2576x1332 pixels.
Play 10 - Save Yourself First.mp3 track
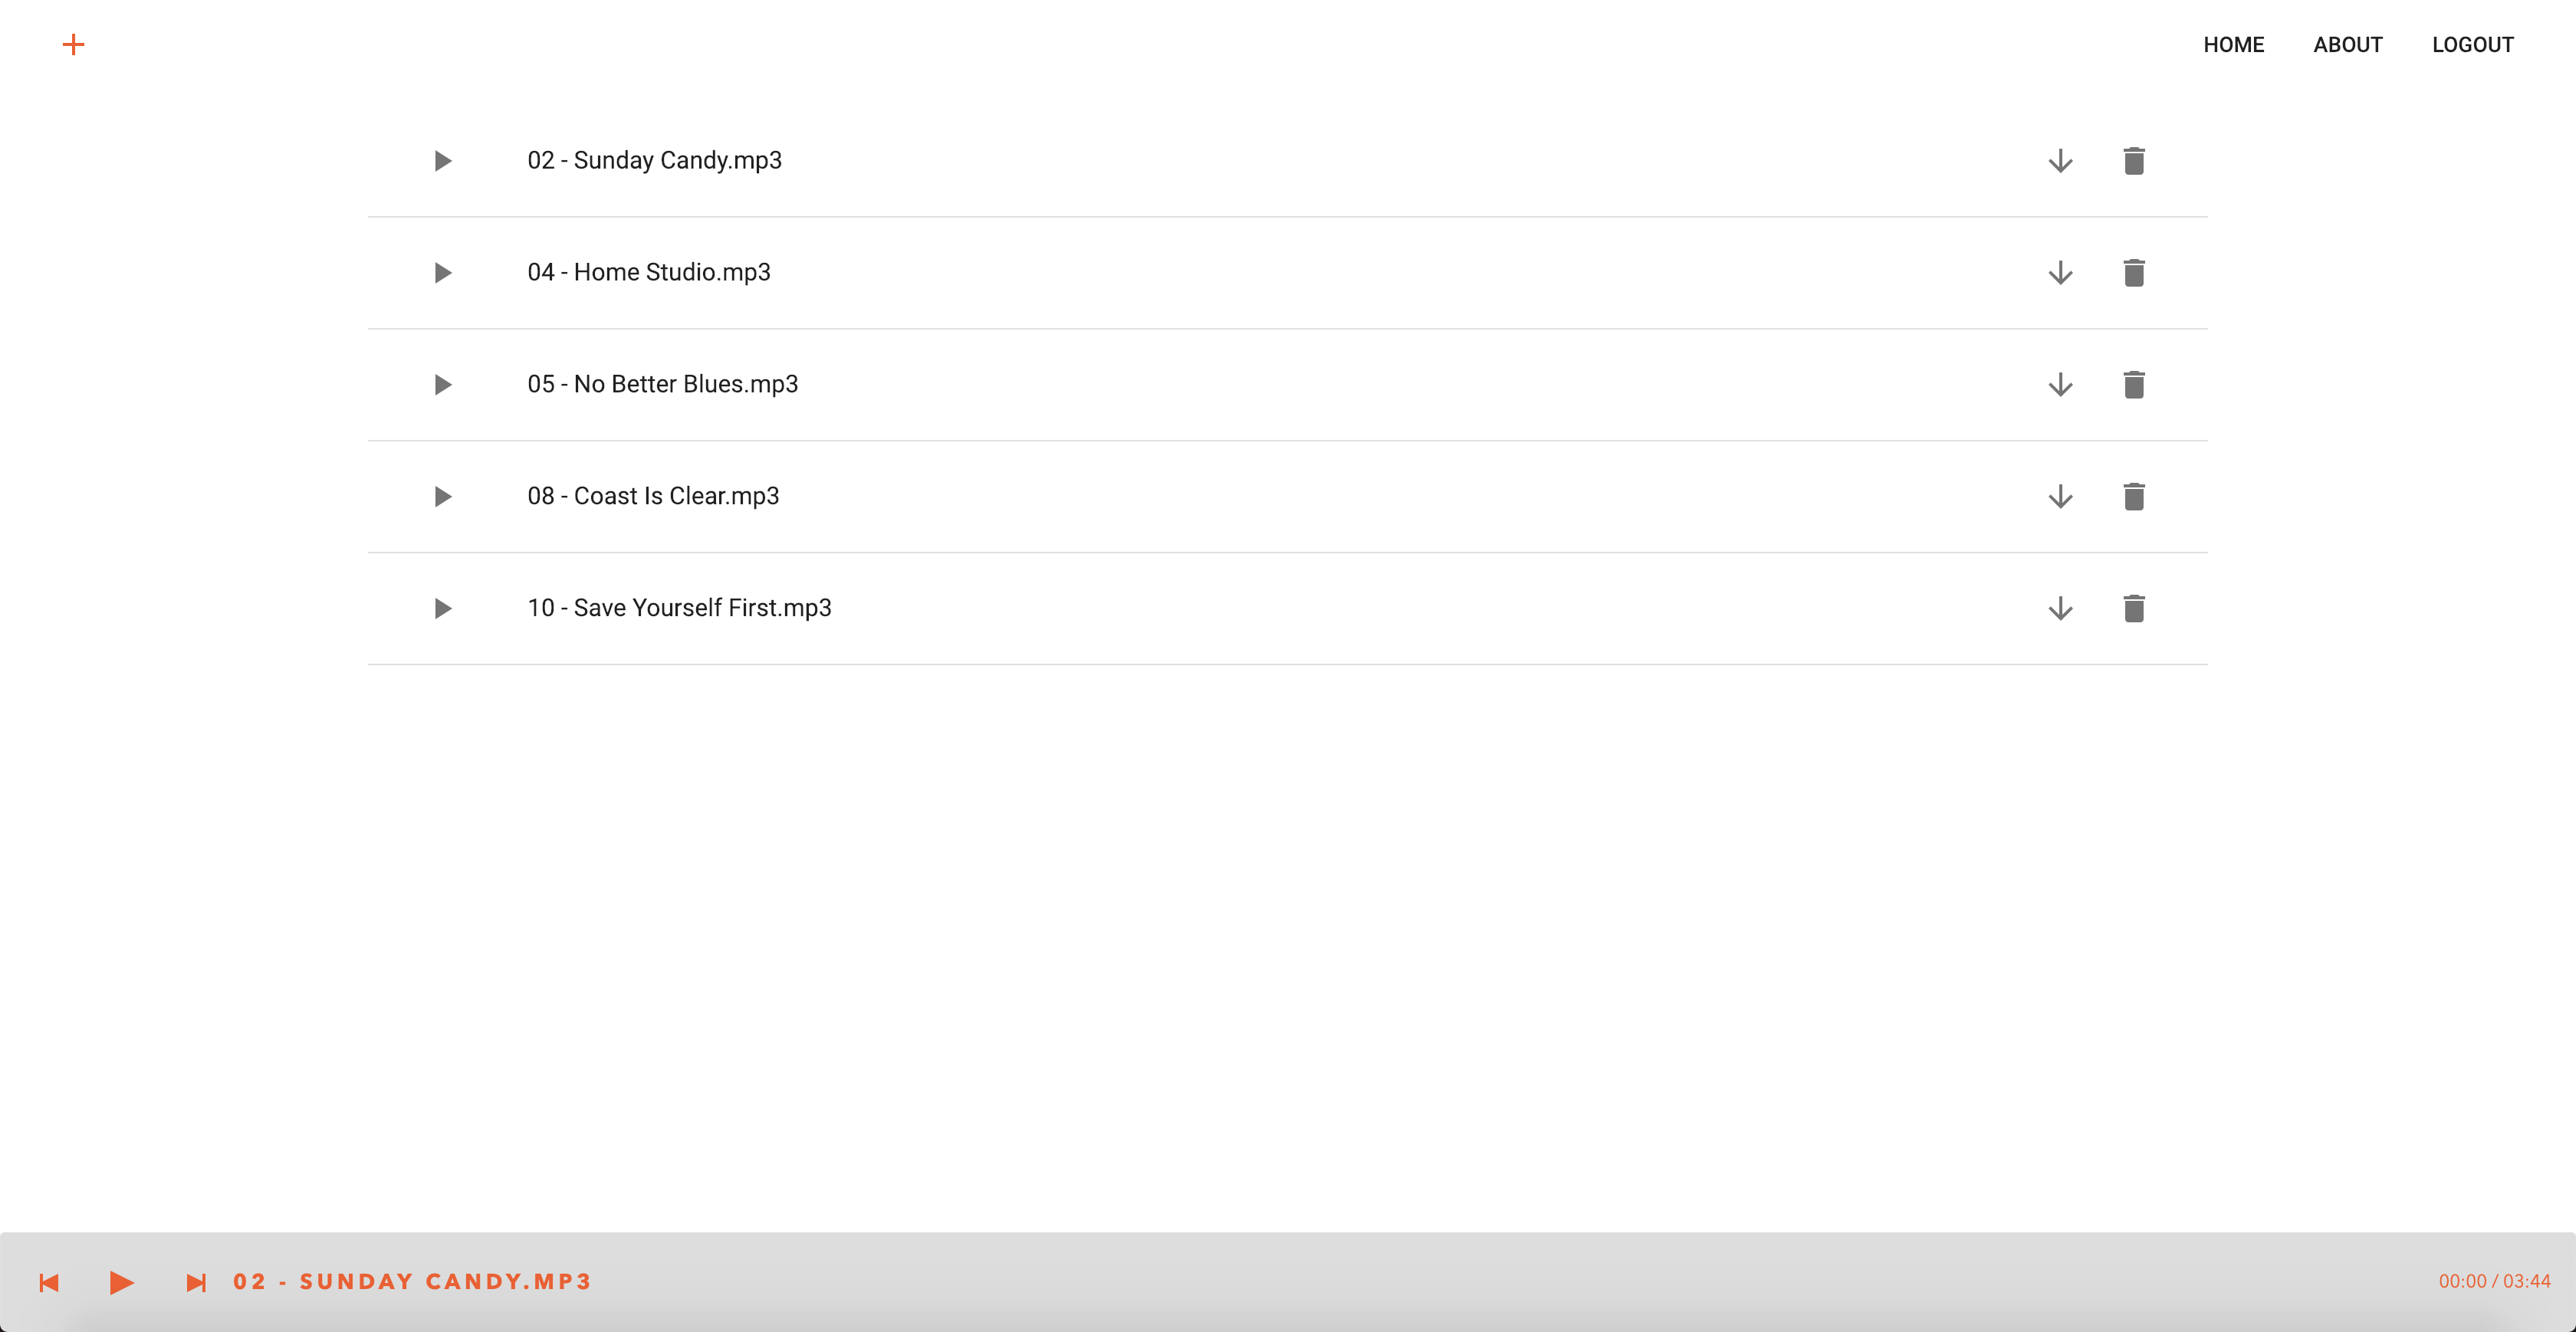[442, 609]
